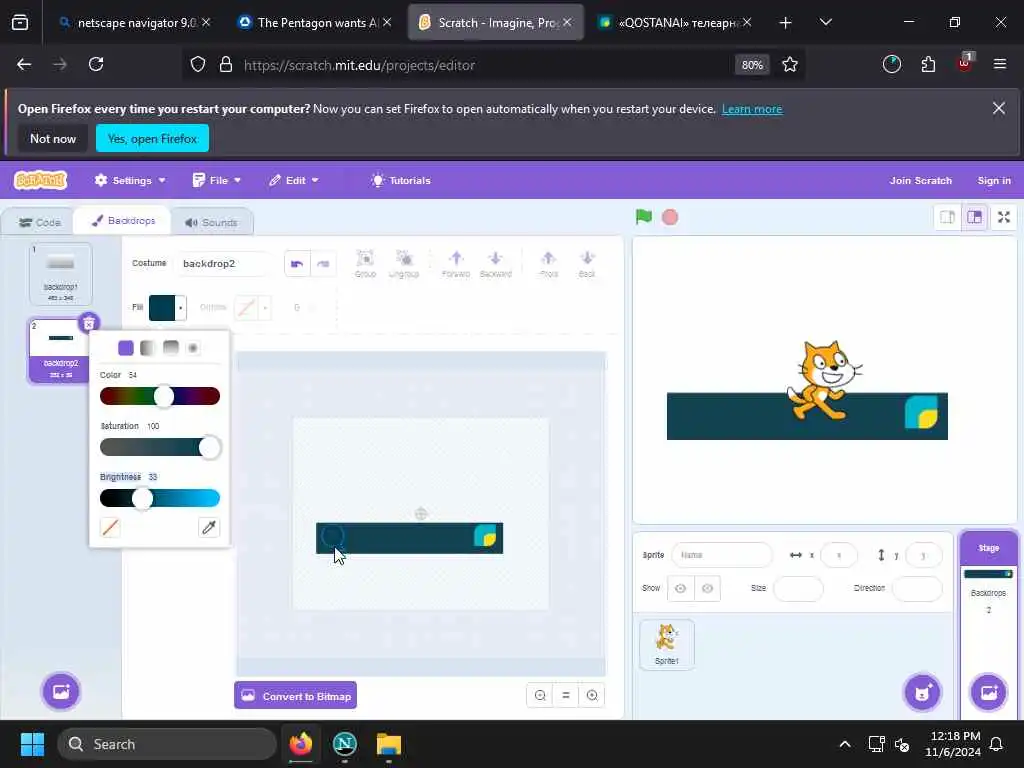1024x768 pixels.
Task: Click Yes, open Firefox button
Action: [152, 138]
